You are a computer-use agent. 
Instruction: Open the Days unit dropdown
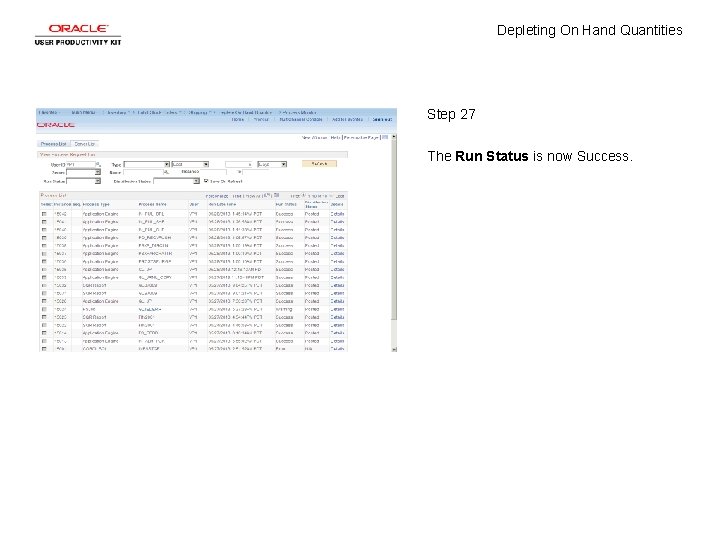(x=272, y=164)
